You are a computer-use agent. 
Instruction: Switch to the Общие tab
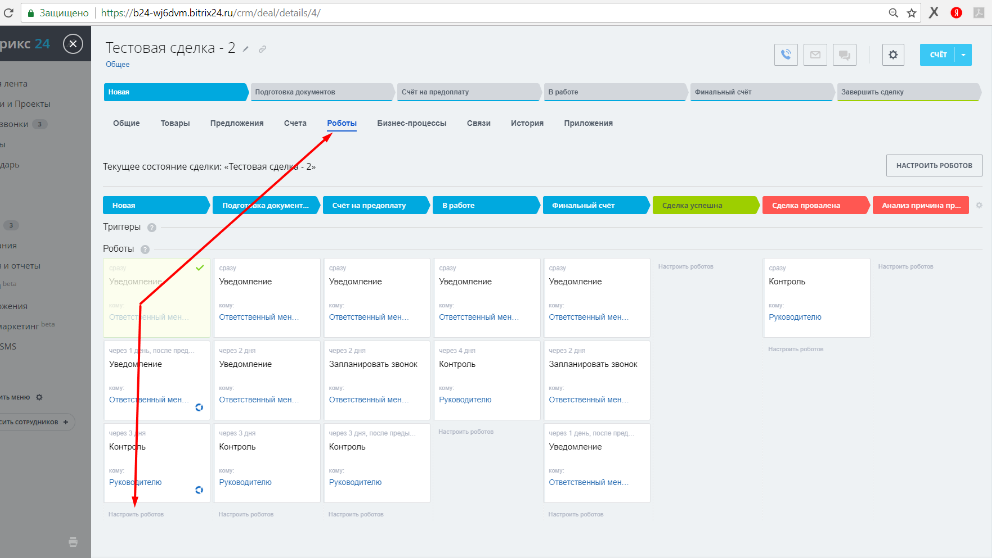(127, 123)
